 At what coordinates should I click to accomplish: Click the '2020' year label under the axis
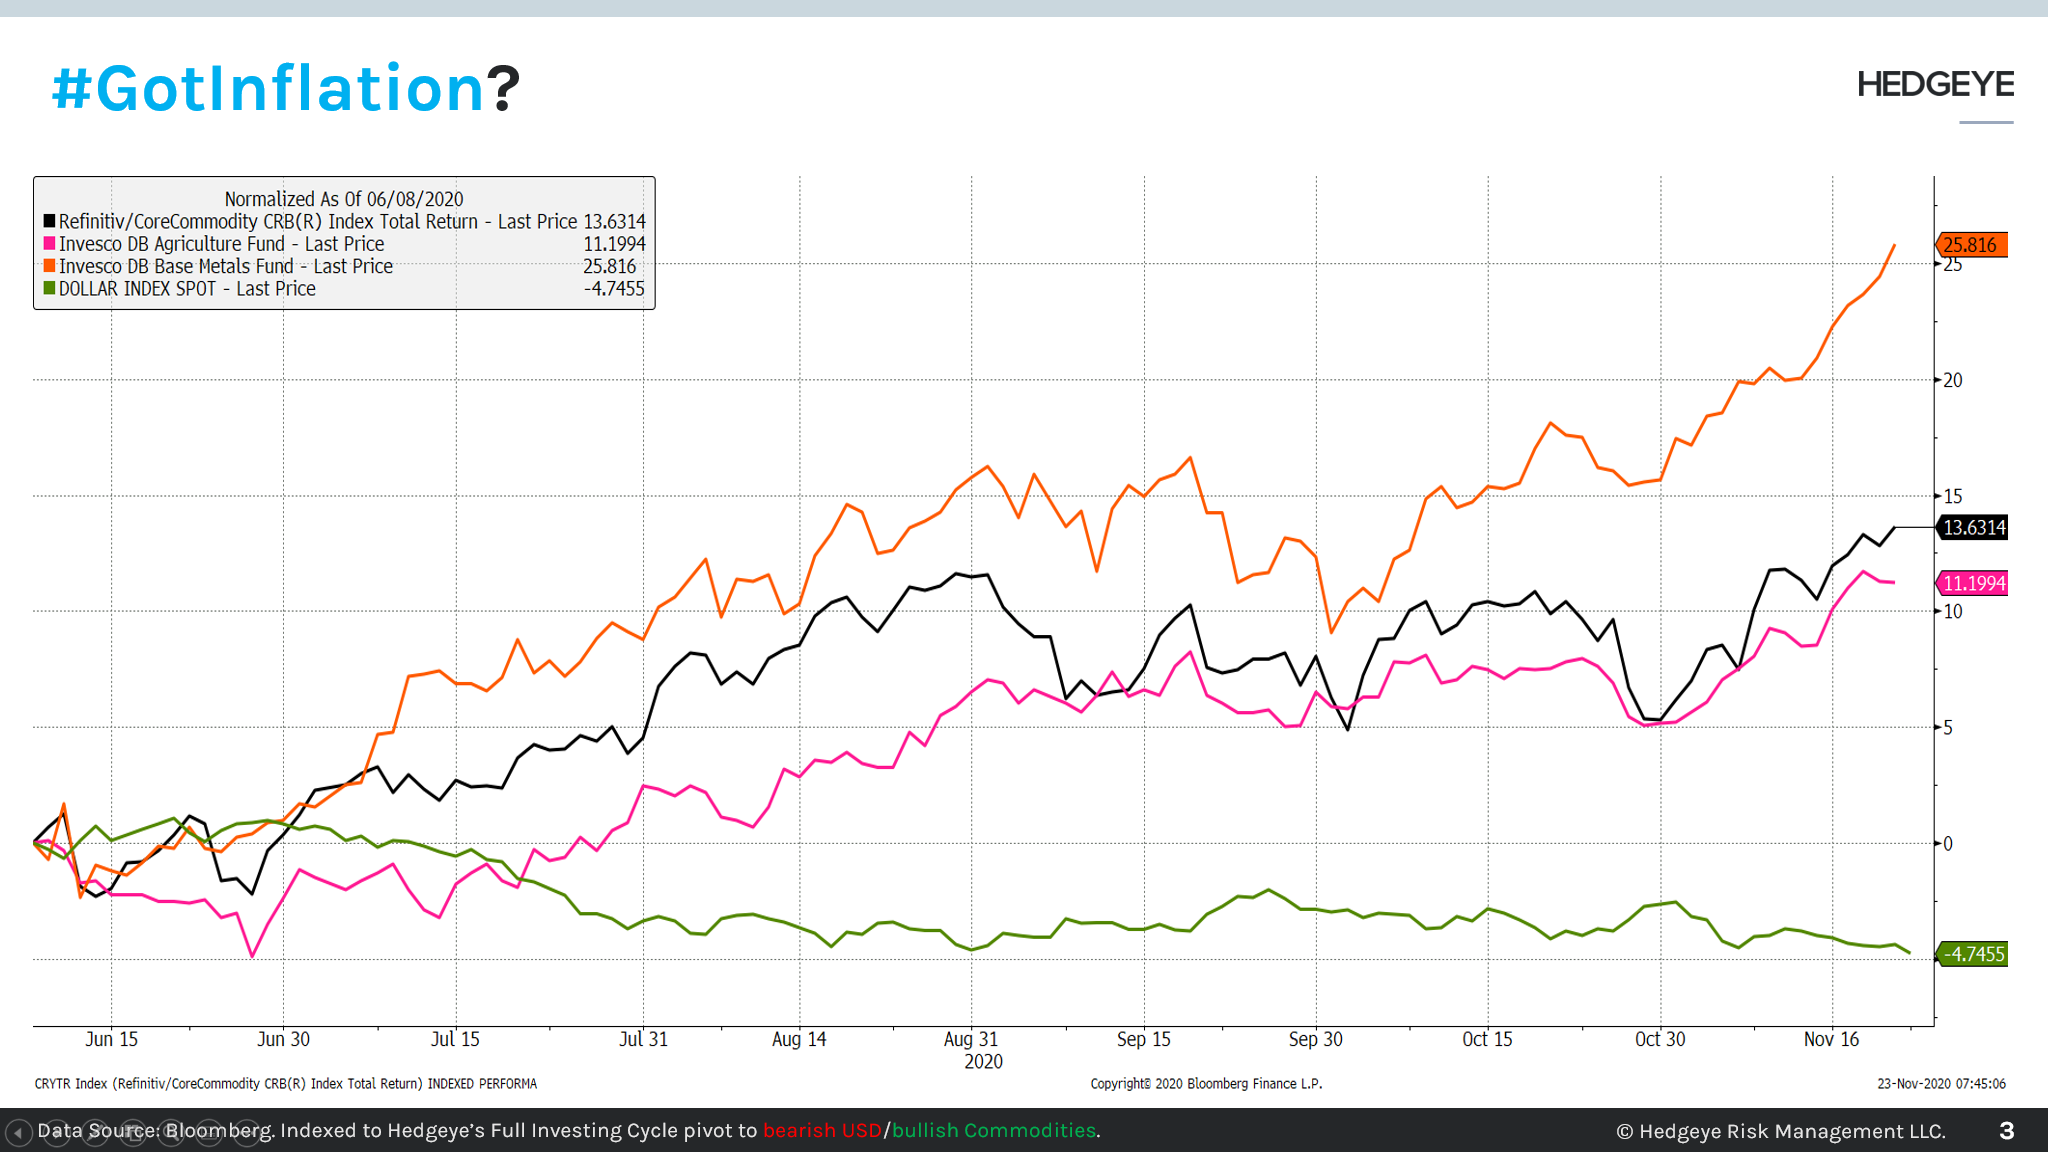(983, 1062)
